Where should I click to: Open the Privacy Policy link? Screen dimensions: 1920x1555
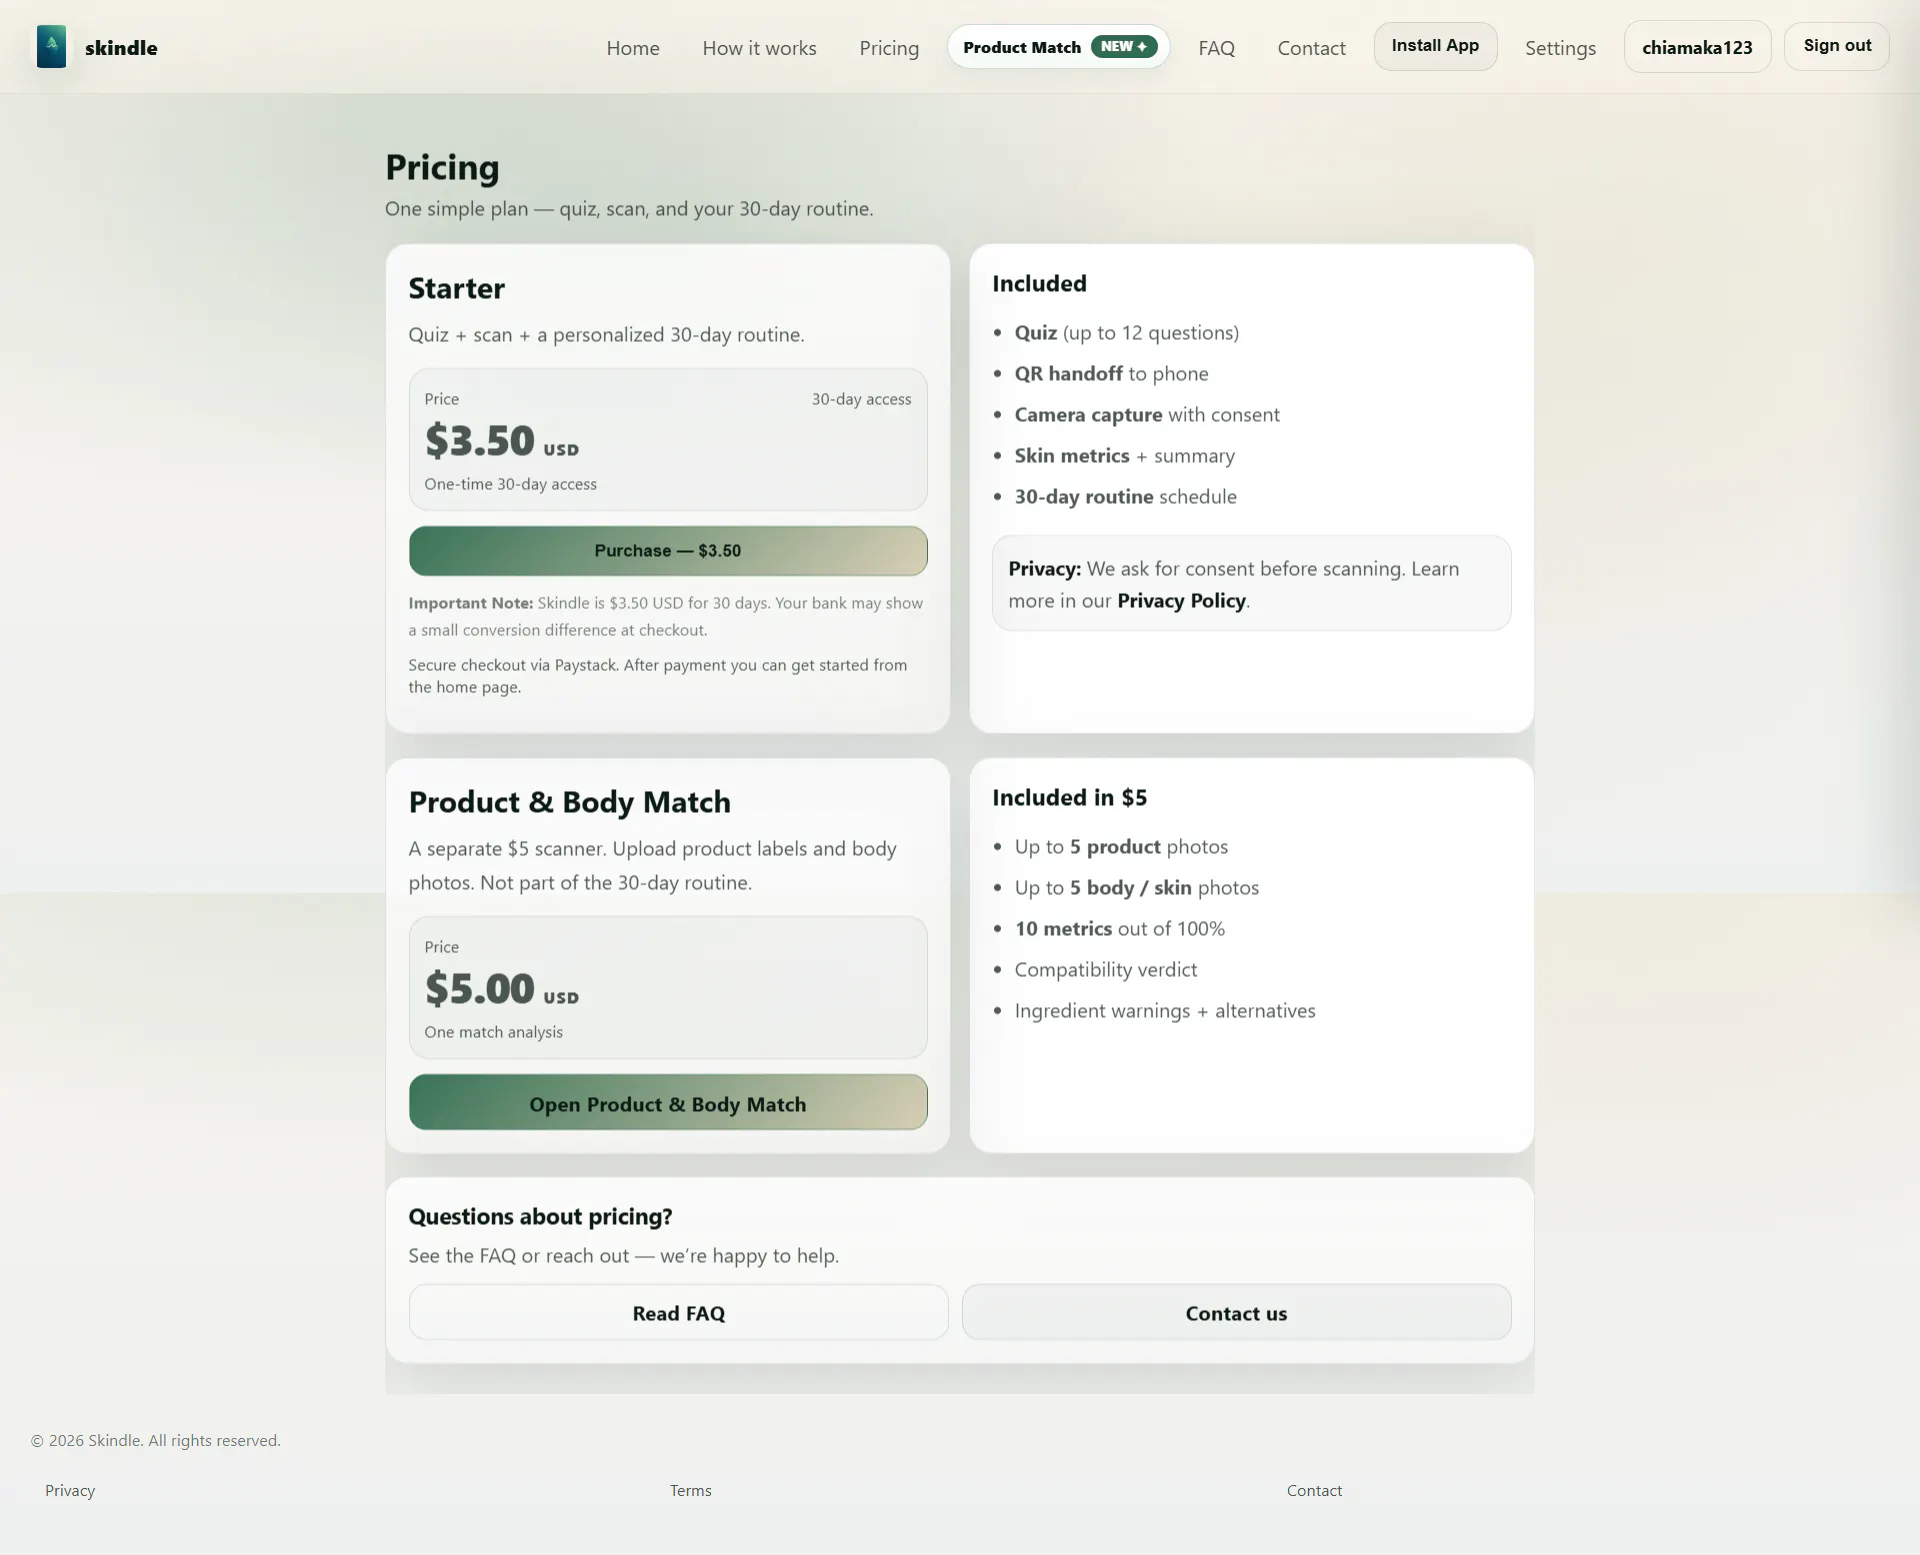click(1181, 601)
